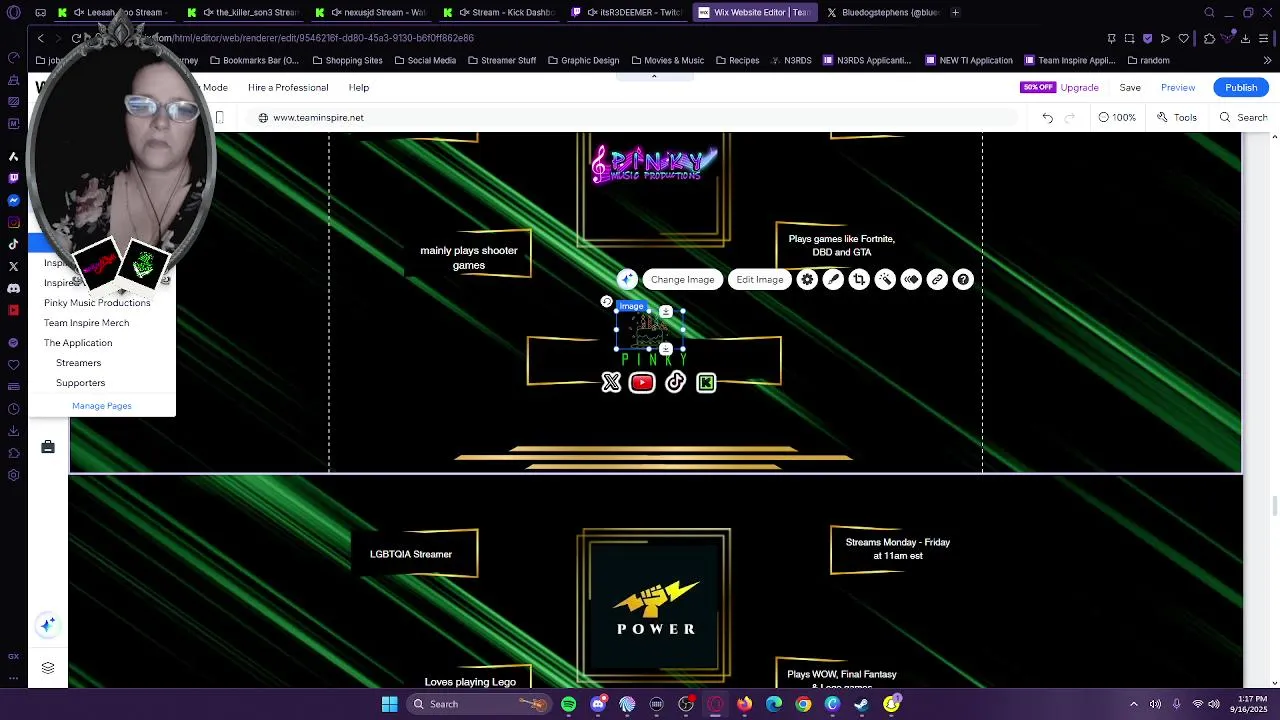1280x720 pixels.
Task: Open image Animation icon
Action: (911, 280)
